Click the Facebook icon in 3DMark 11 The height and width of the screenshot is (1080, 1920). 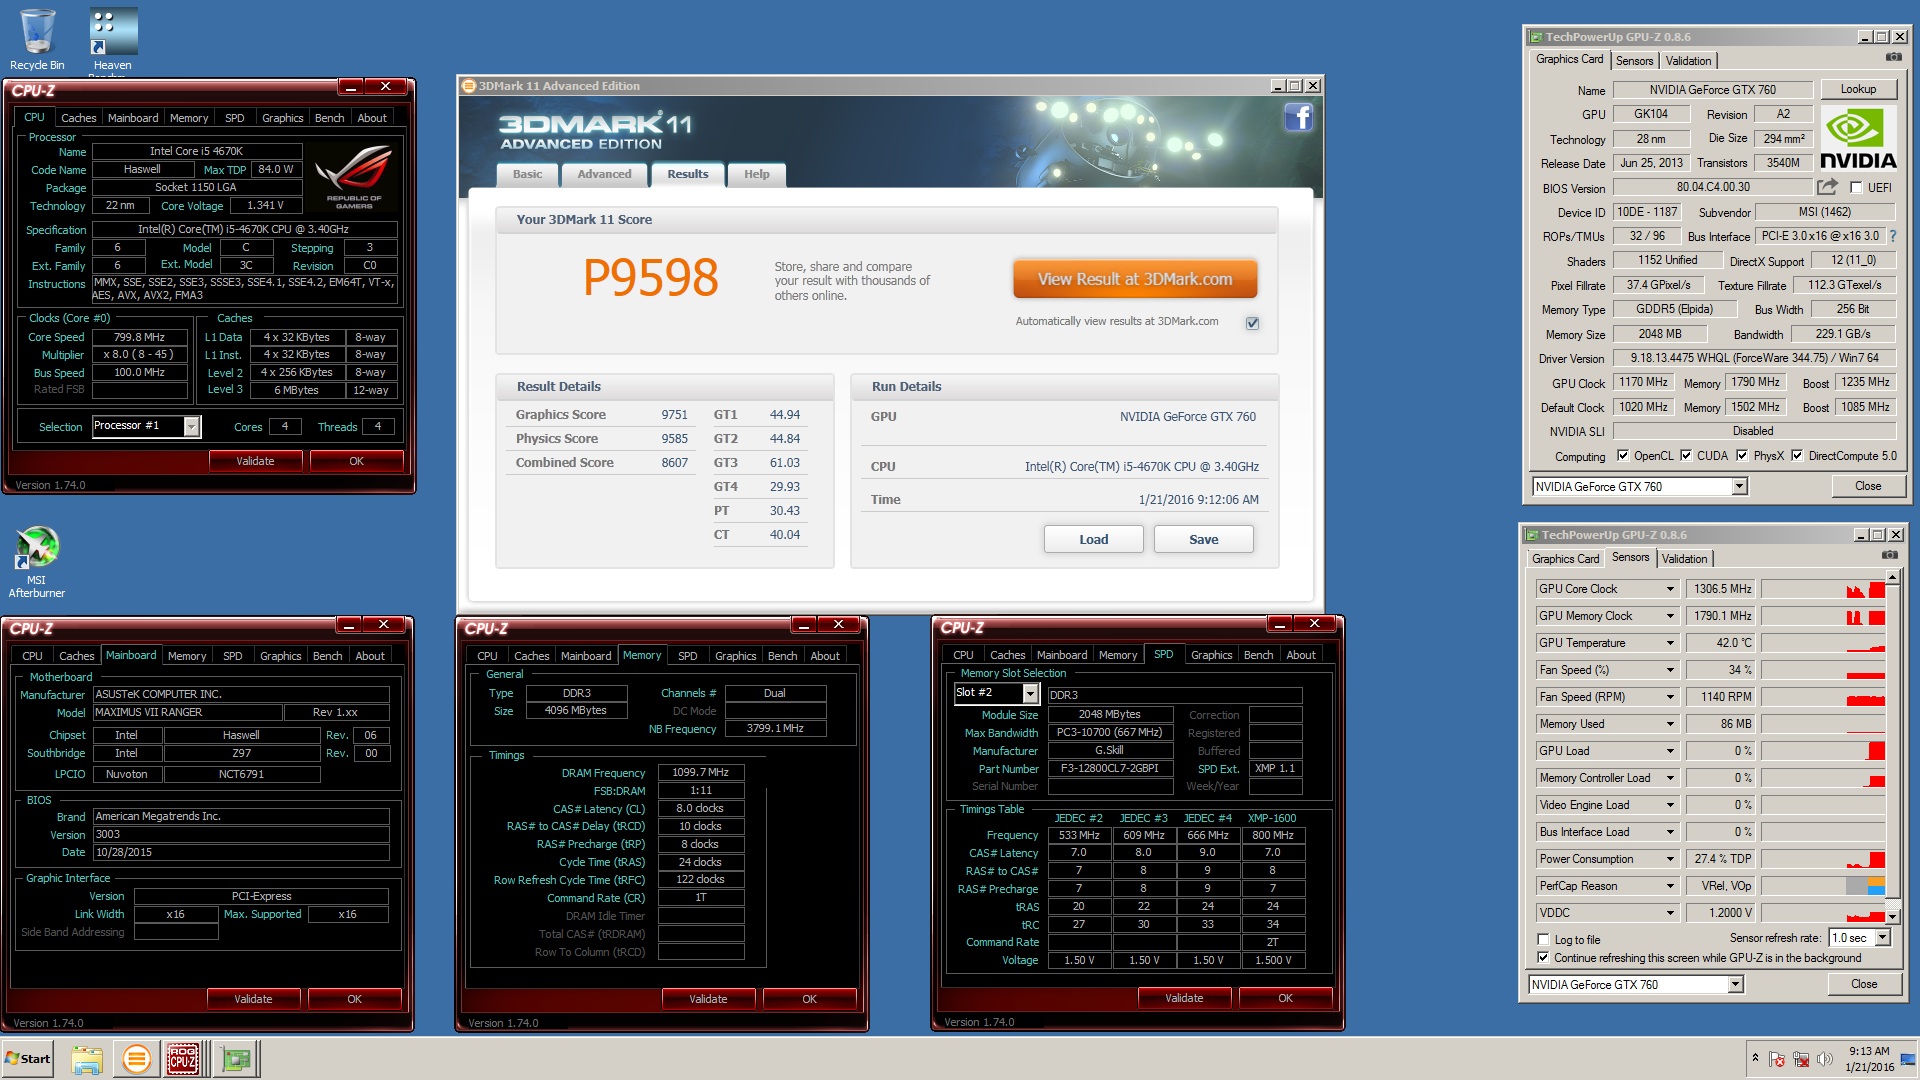(1298, 118)
